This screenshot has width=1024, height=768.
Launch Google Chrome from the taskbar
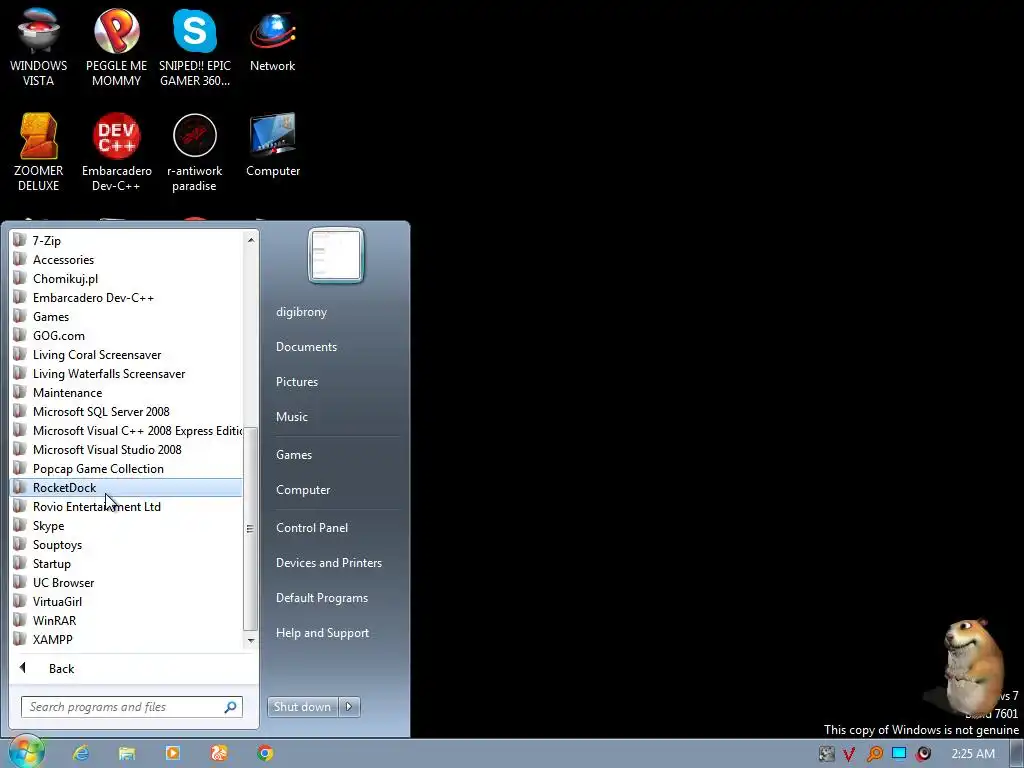(x=264, y=753)
